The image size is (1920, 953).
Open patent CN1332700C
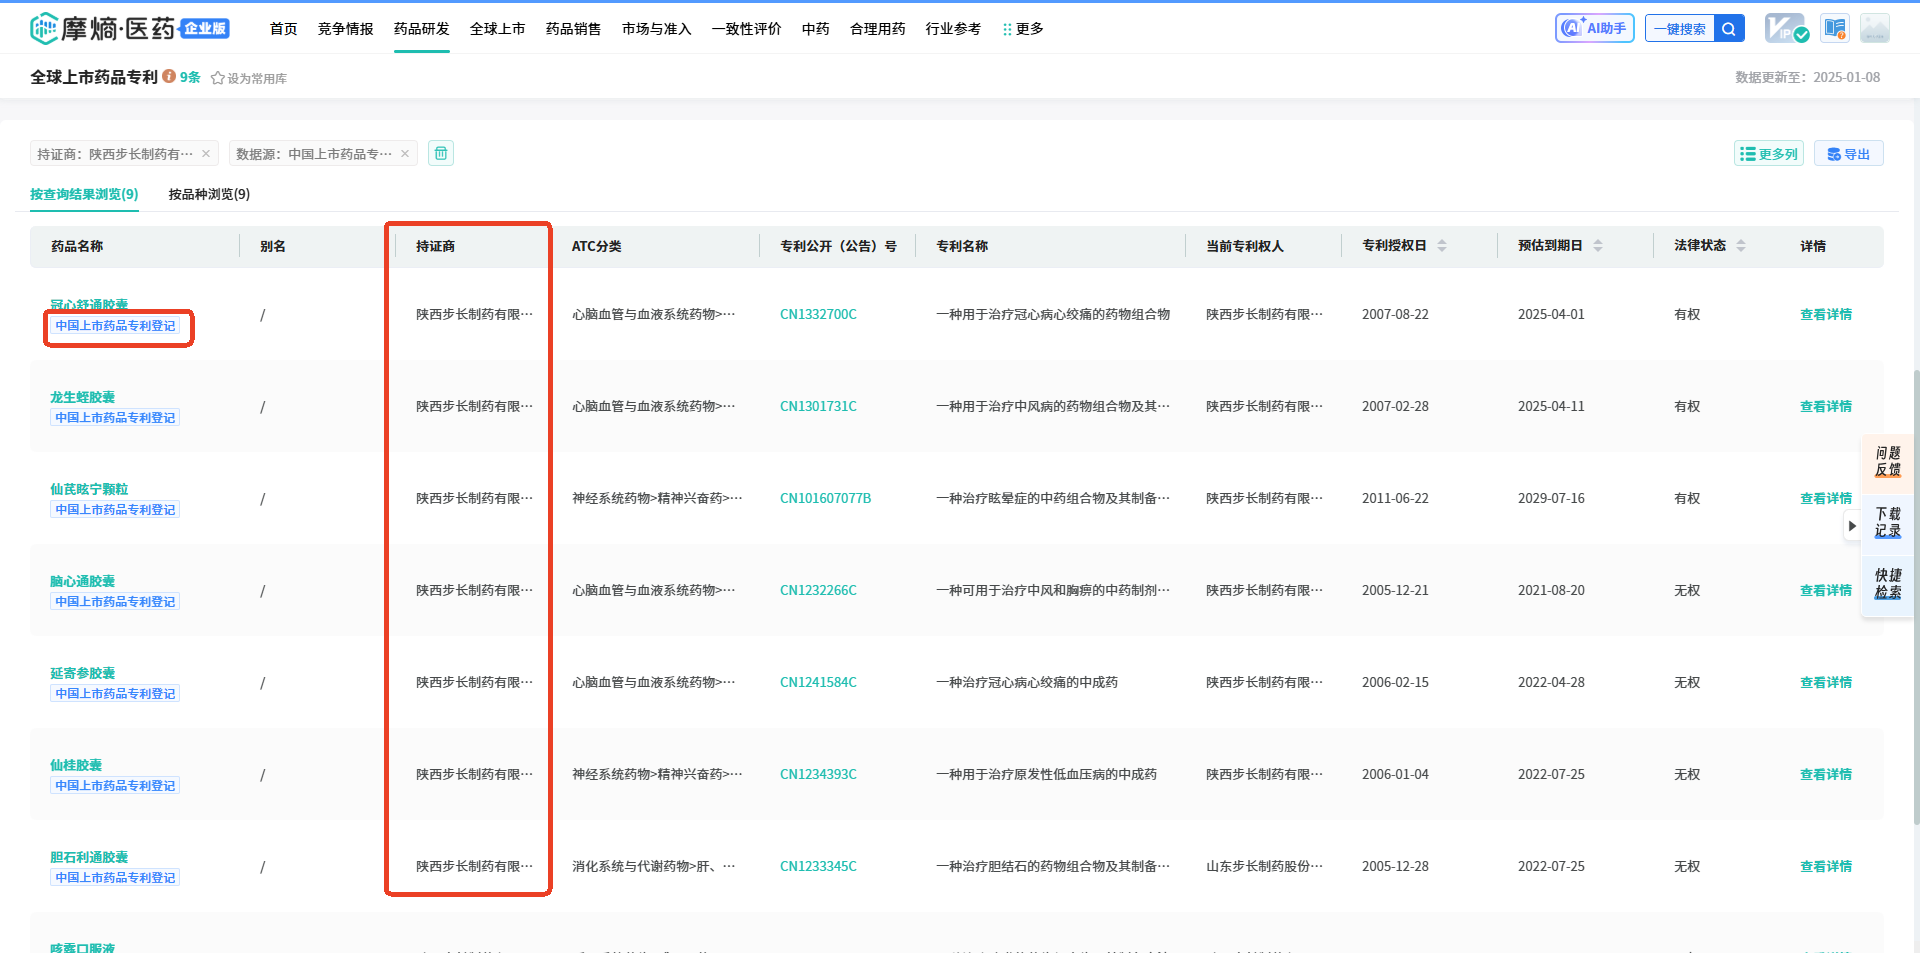pyautogui.click(x=818, y=314)
